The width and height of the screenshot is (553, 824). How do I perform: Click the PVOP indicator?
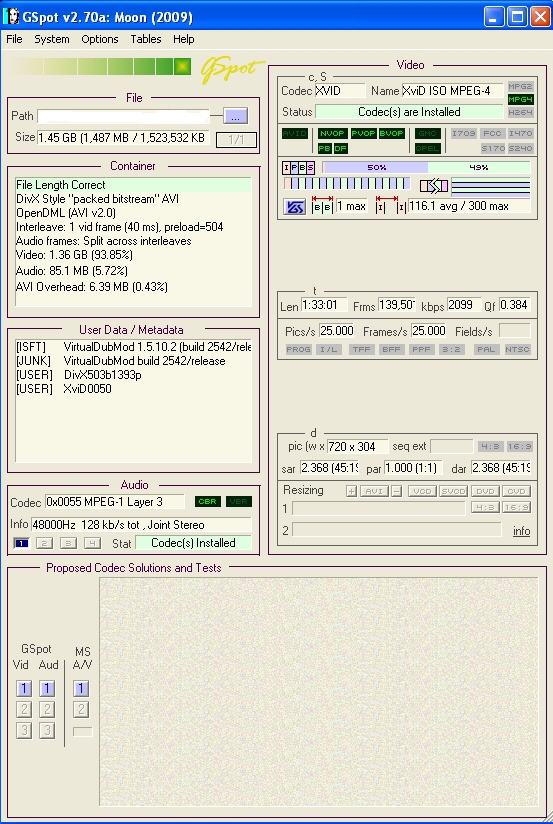point(363,133)
